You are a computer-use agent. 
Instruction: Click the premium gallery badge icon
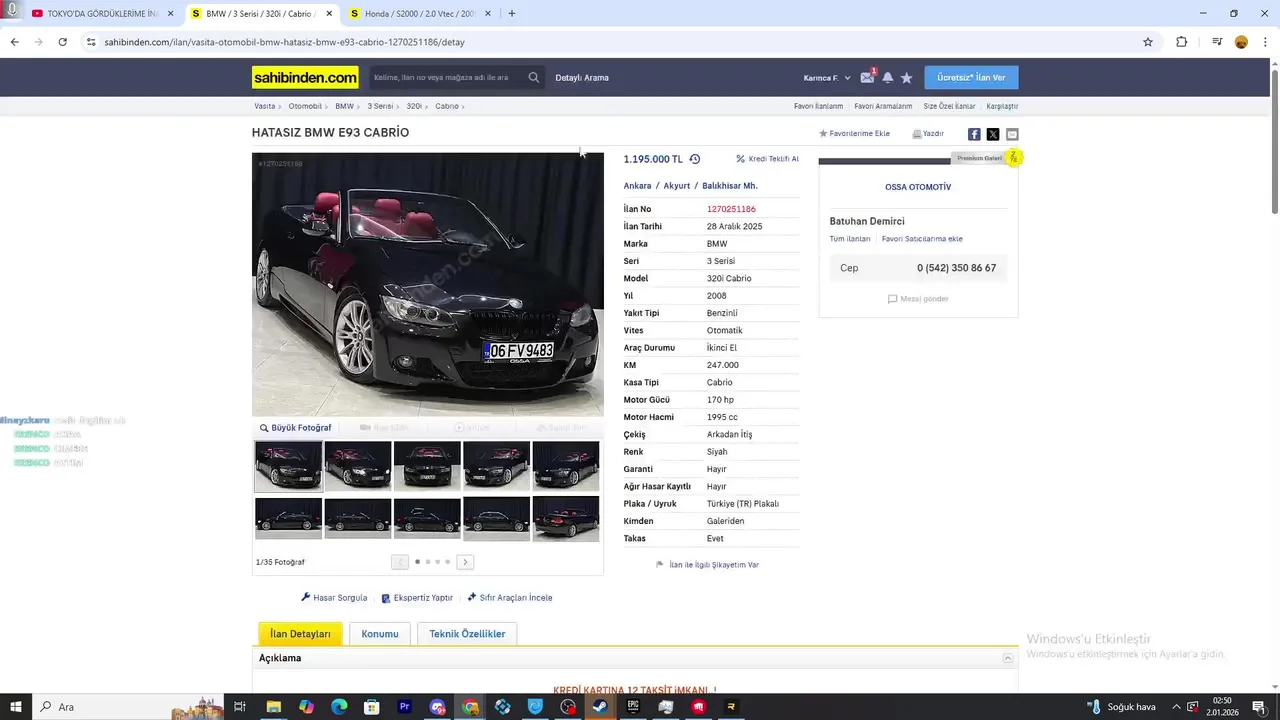pyautogui.click(x=1013, y=158)
